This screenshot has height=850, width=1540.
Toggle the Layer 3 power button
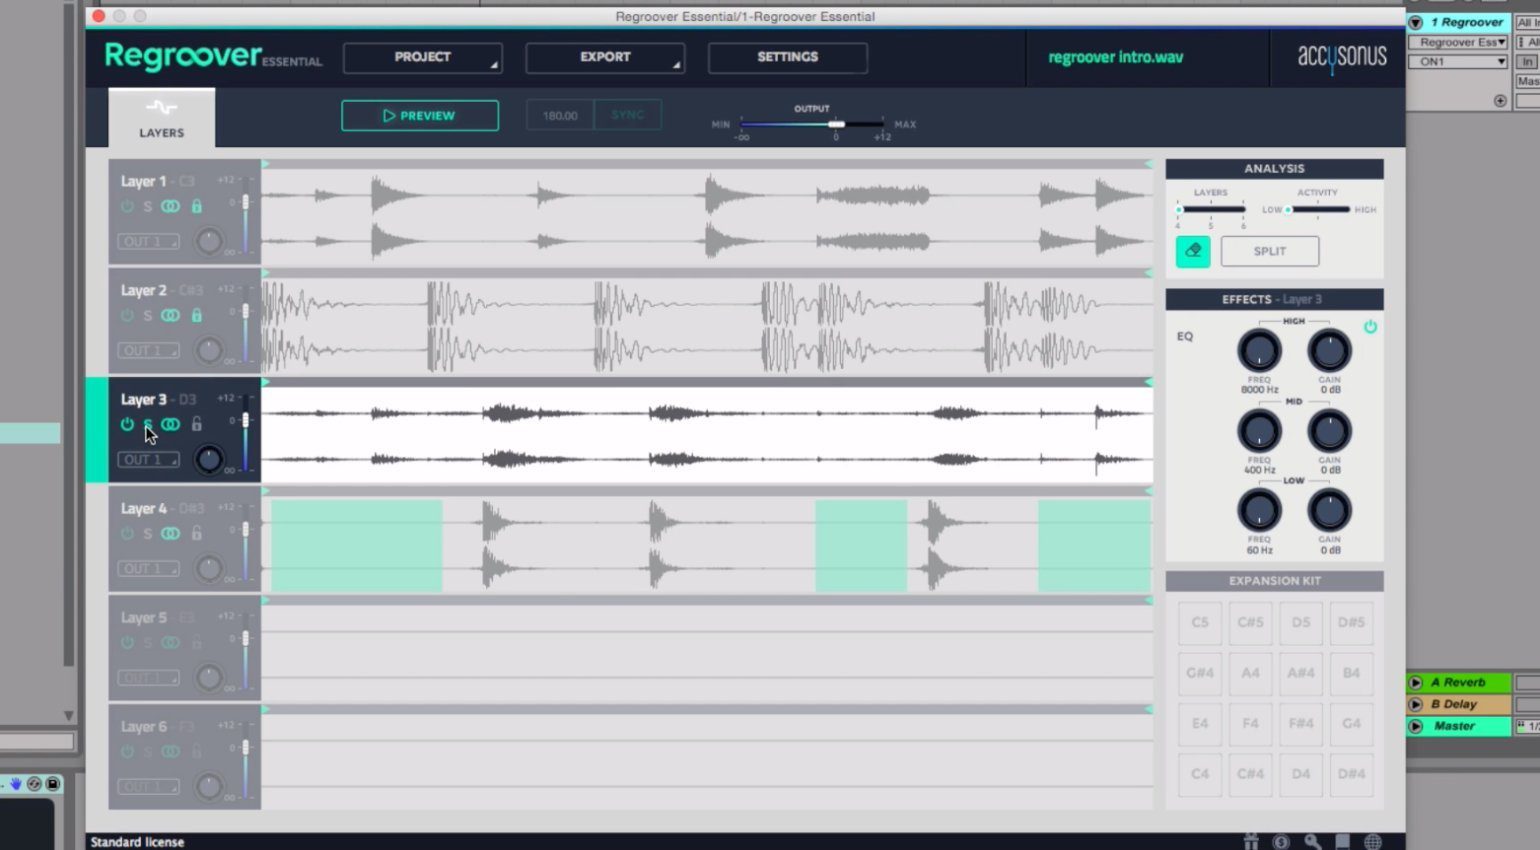127,424
